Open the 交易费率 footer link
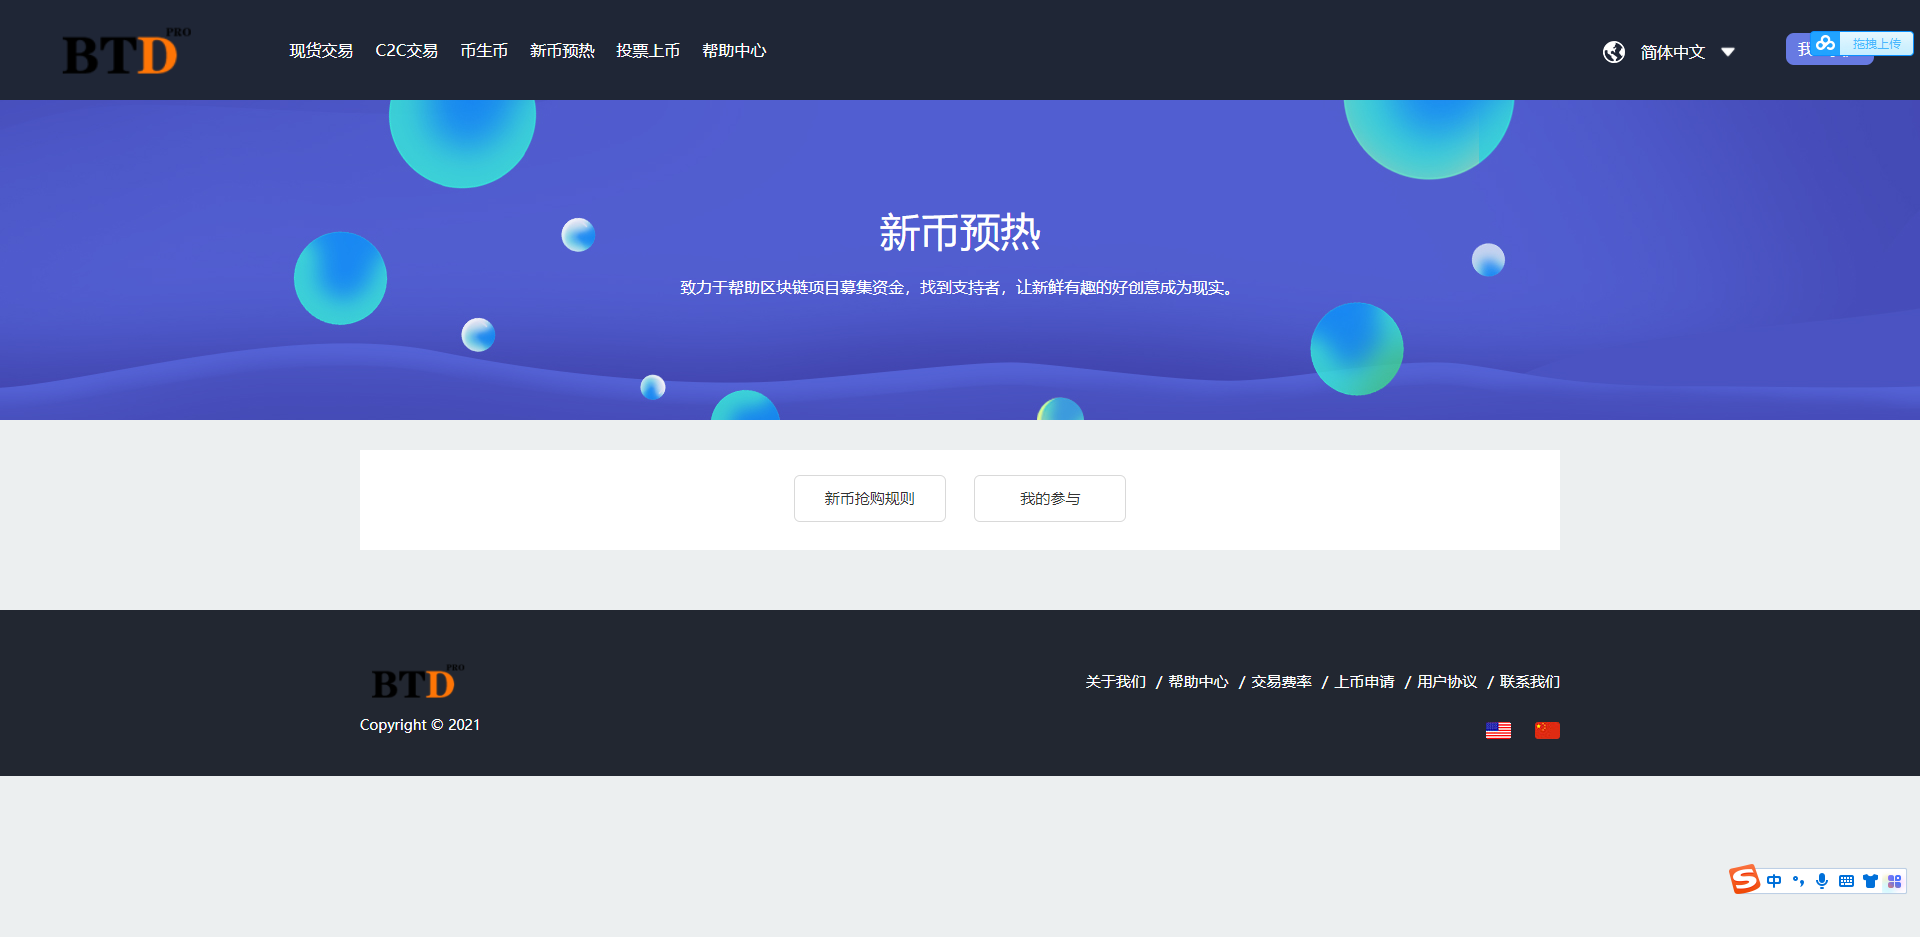Image resolution: width=1920 pixels, height=937 pixels. [x=1281, y=682]
